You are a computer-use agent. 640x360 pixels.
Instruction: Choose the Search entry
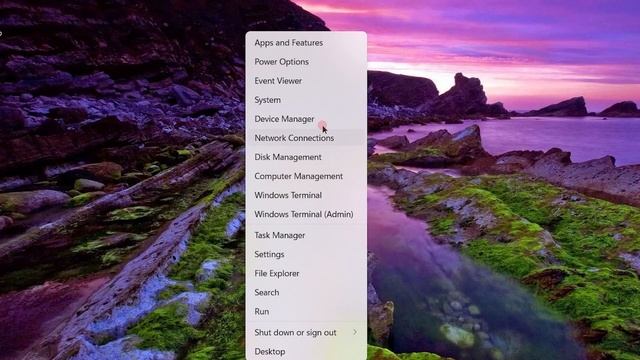pos(306,292)
